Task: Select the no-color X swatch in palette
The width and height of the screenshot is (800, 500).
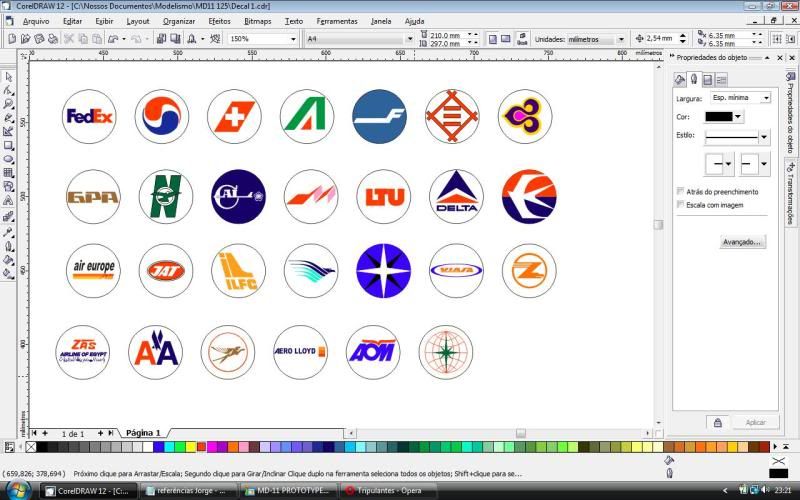Action: tap(31, 447)
